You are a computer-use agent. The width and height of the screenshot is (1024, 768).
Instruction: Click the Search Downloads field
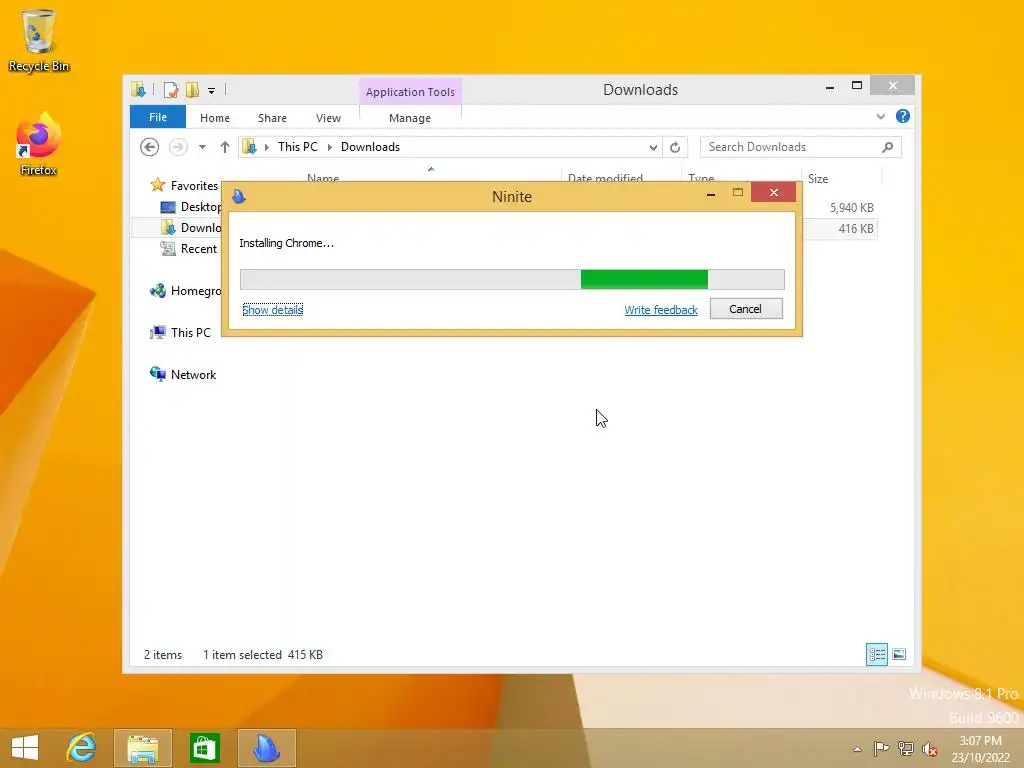click(x=801, y=148)
